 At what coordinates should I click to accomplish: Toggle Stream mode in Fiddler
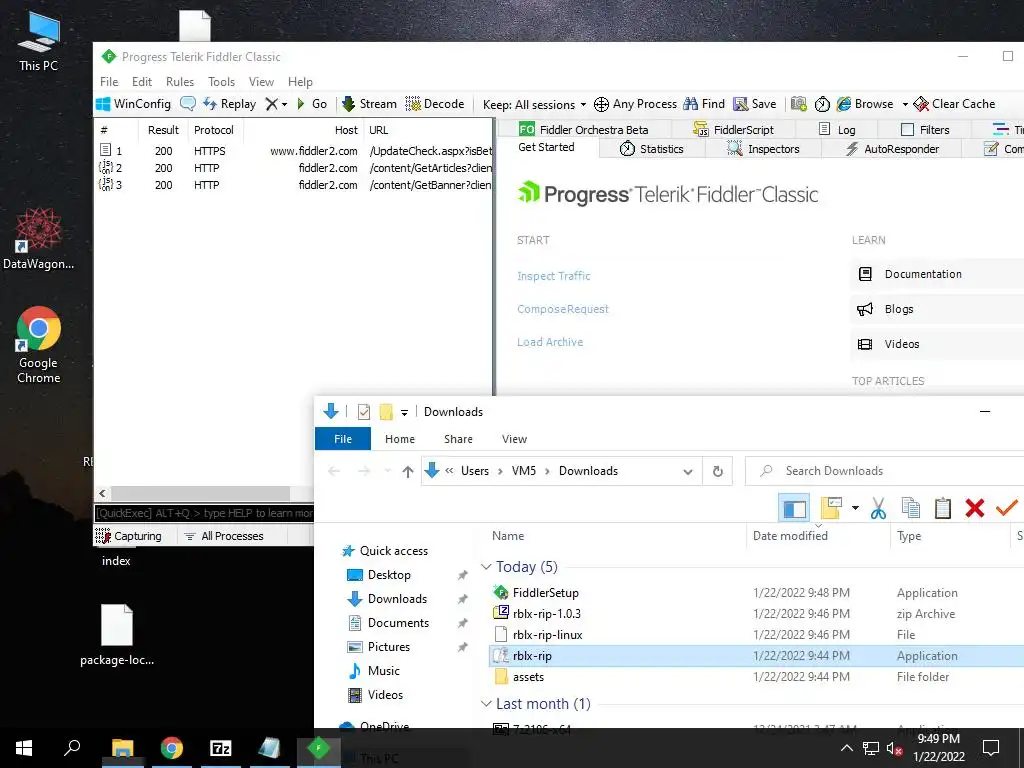pos(370,104)
